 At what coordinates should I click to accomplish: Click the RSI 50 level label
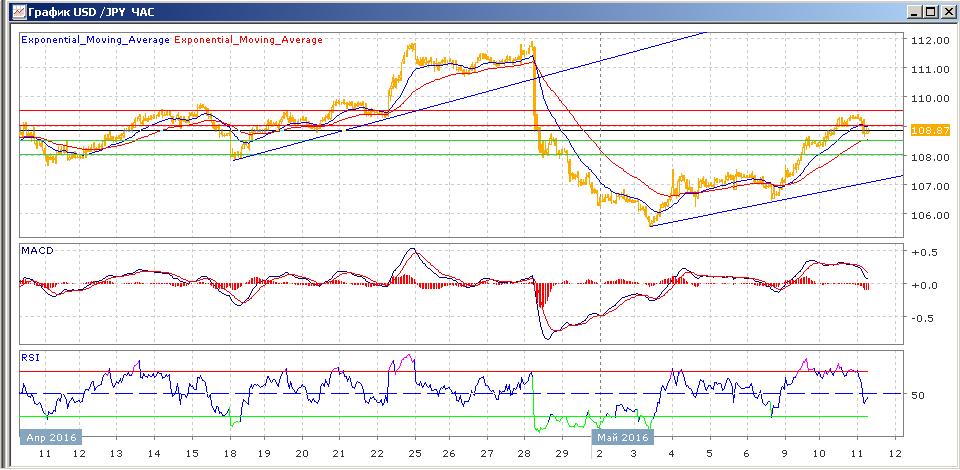pos(917,395)
